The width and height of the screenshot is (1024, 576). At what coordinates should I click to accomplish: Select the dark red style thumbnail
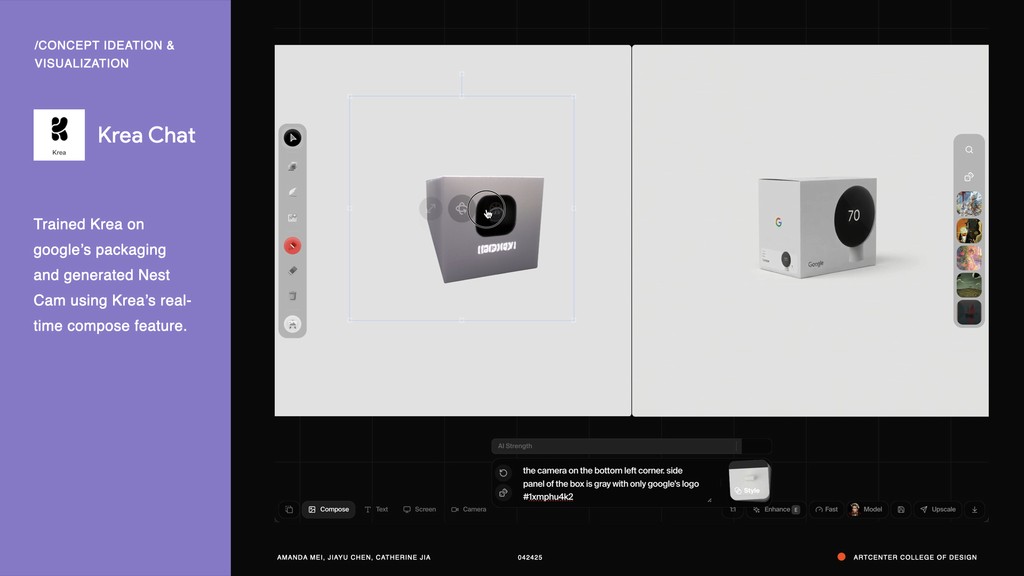(969, 312)
